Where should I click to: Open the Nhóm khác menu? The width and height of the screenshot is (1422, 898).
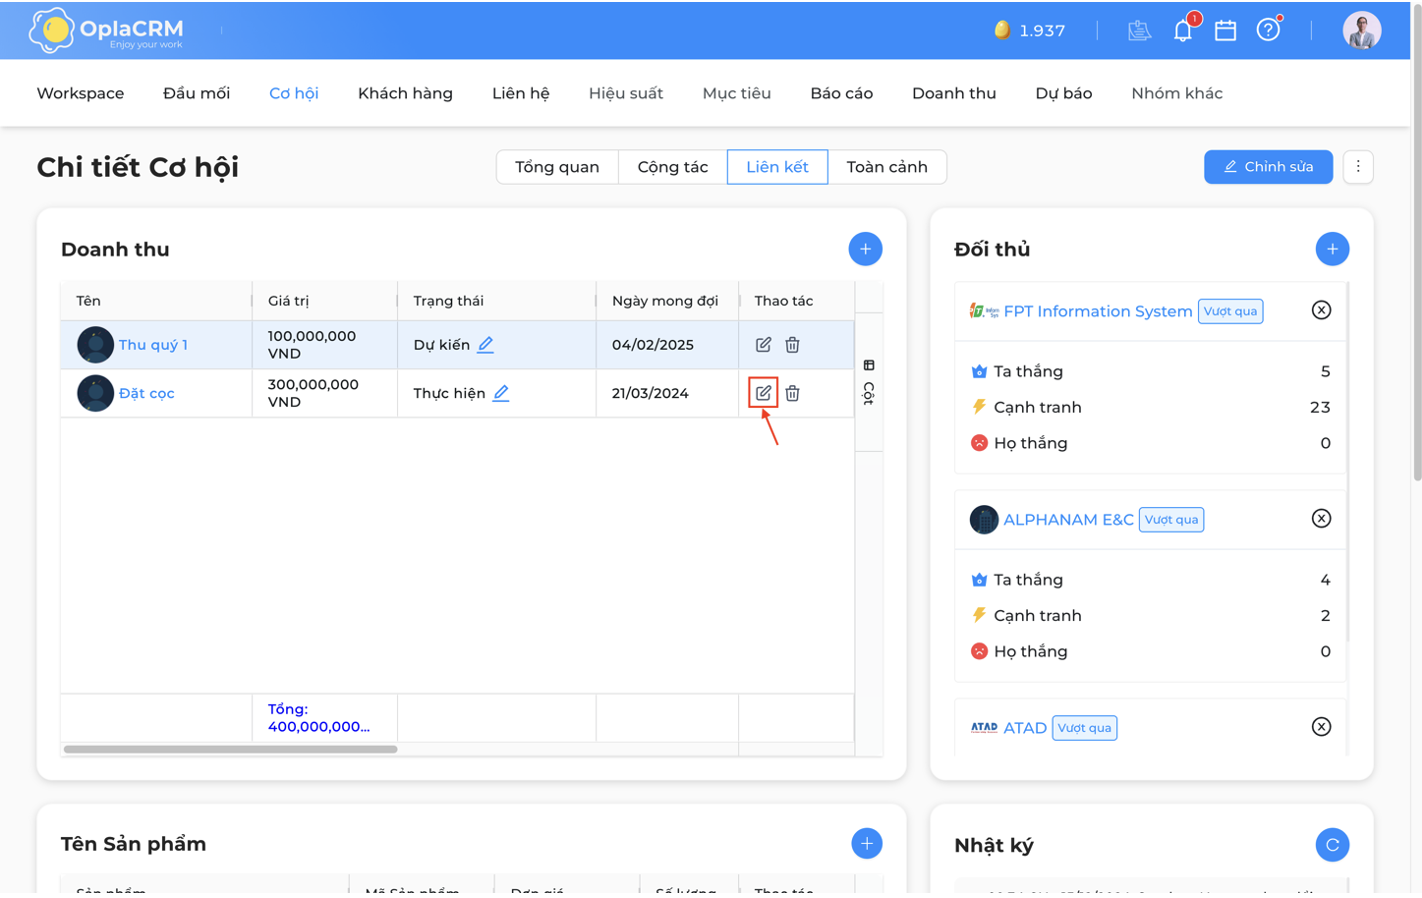[x=1177, y=93]
